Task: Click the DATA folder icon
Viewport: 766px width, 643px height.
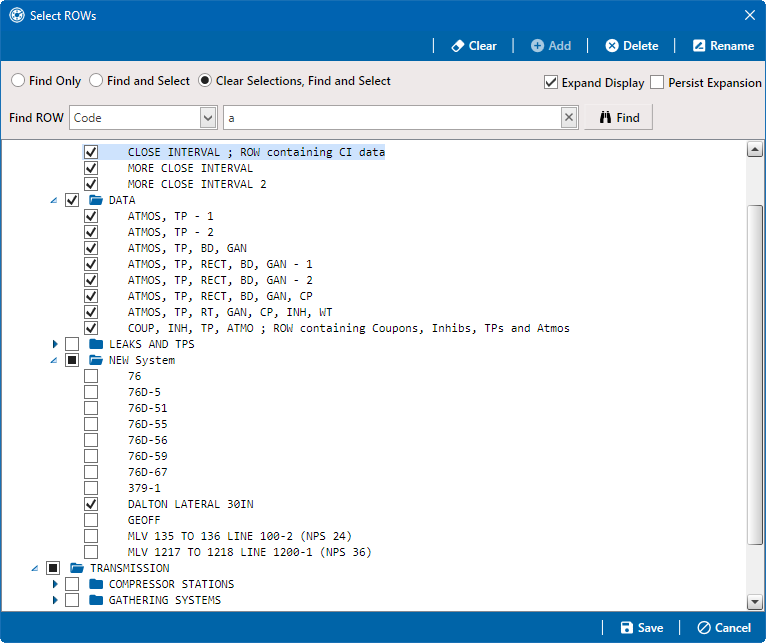Action: click(x=96, y=200)
